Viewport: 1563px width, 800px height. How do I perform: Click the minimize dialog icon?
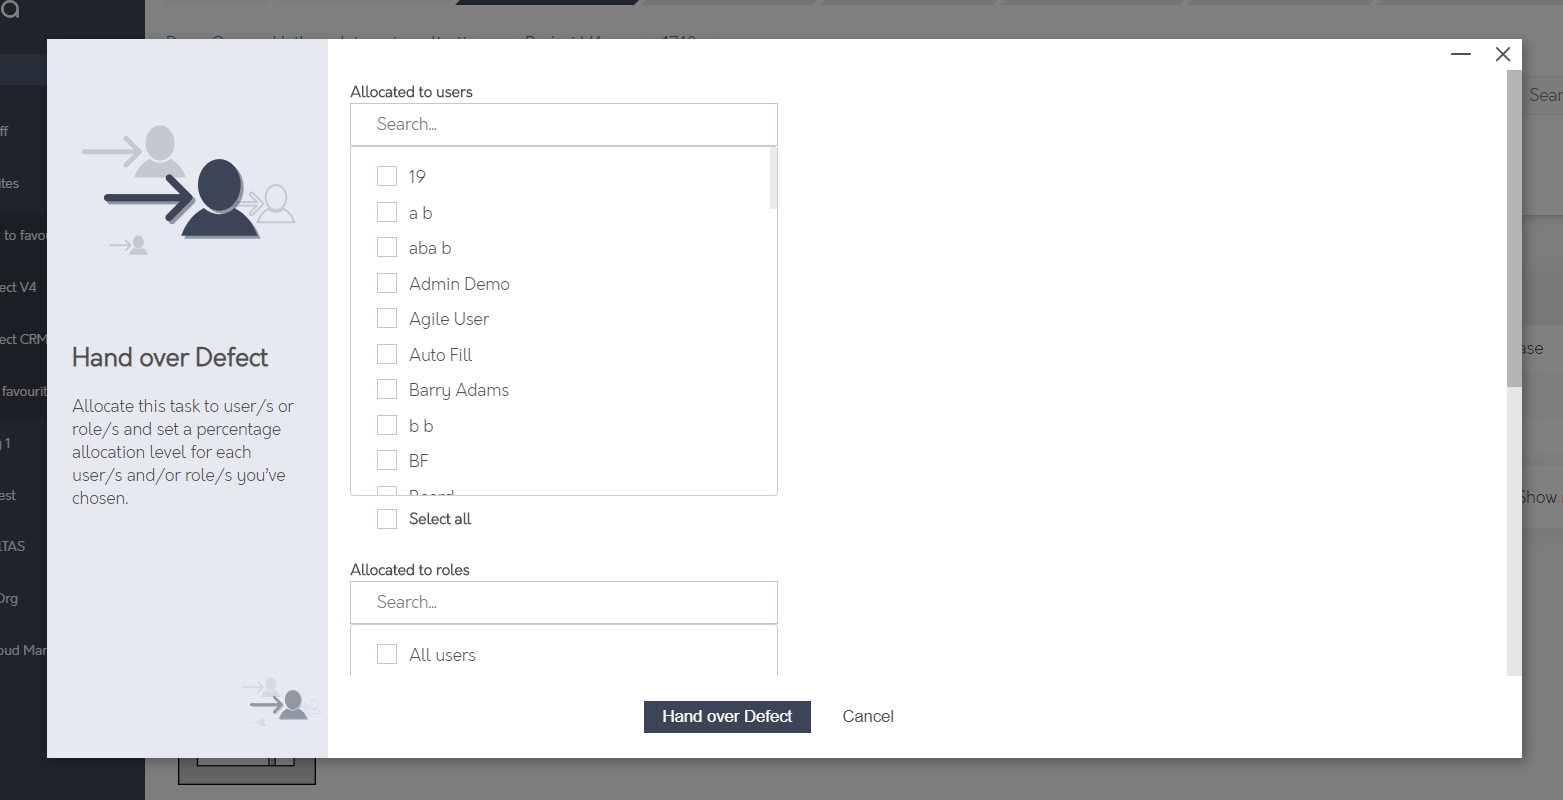point(1461,54)
